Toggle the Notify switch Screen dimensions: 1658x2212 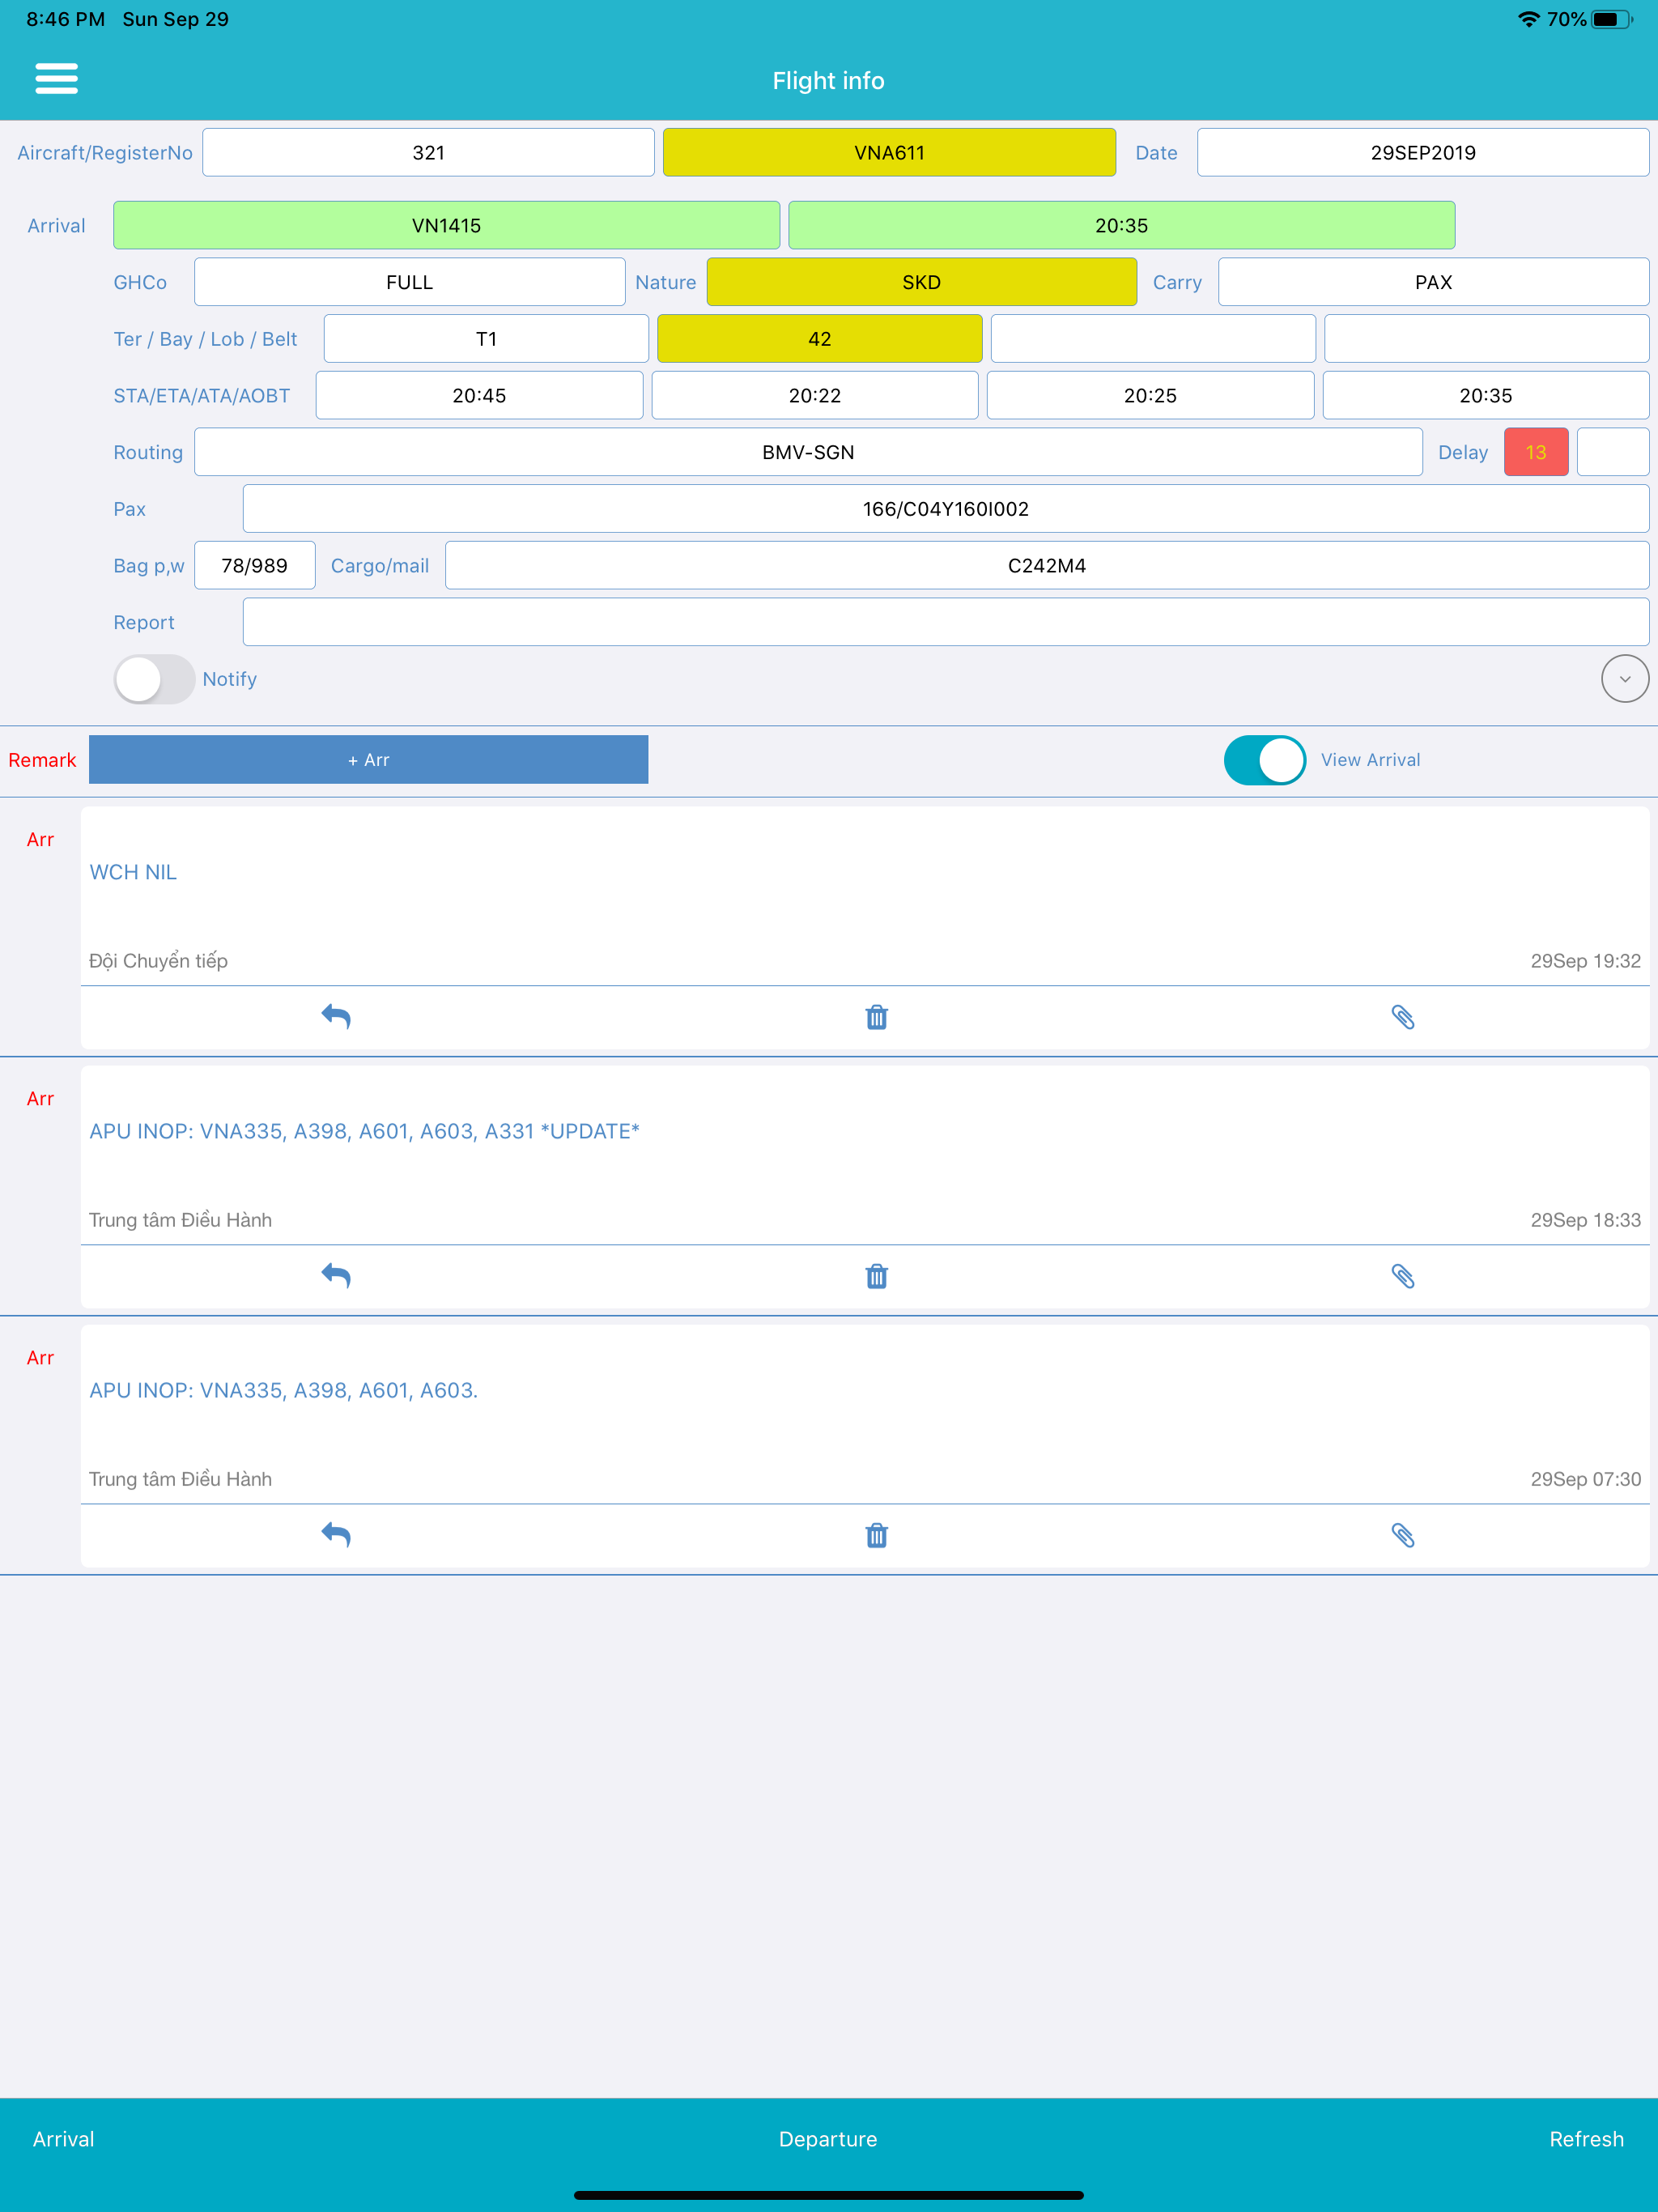154,679
